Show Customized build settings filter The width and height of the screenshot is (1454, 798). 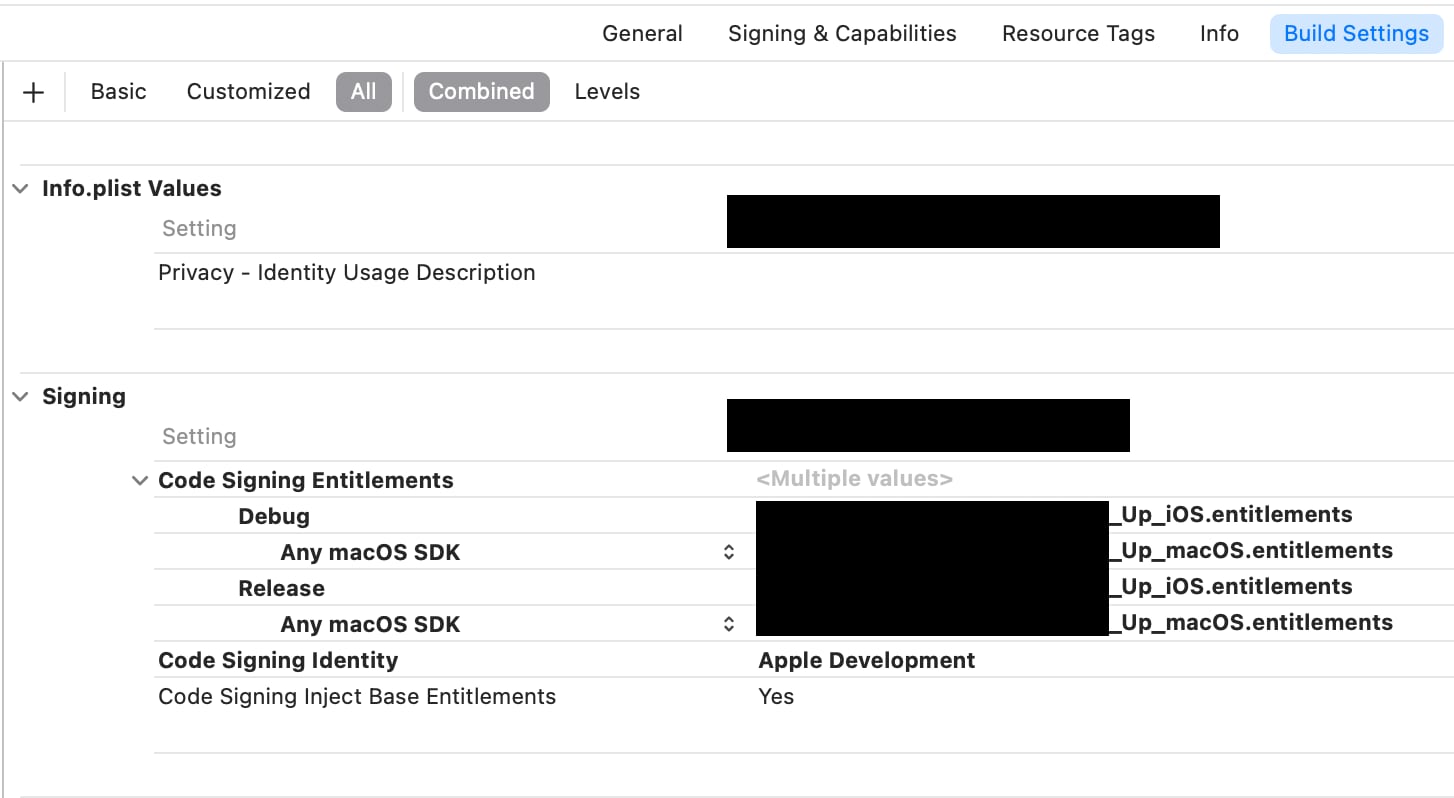click(x=248, y=91)
